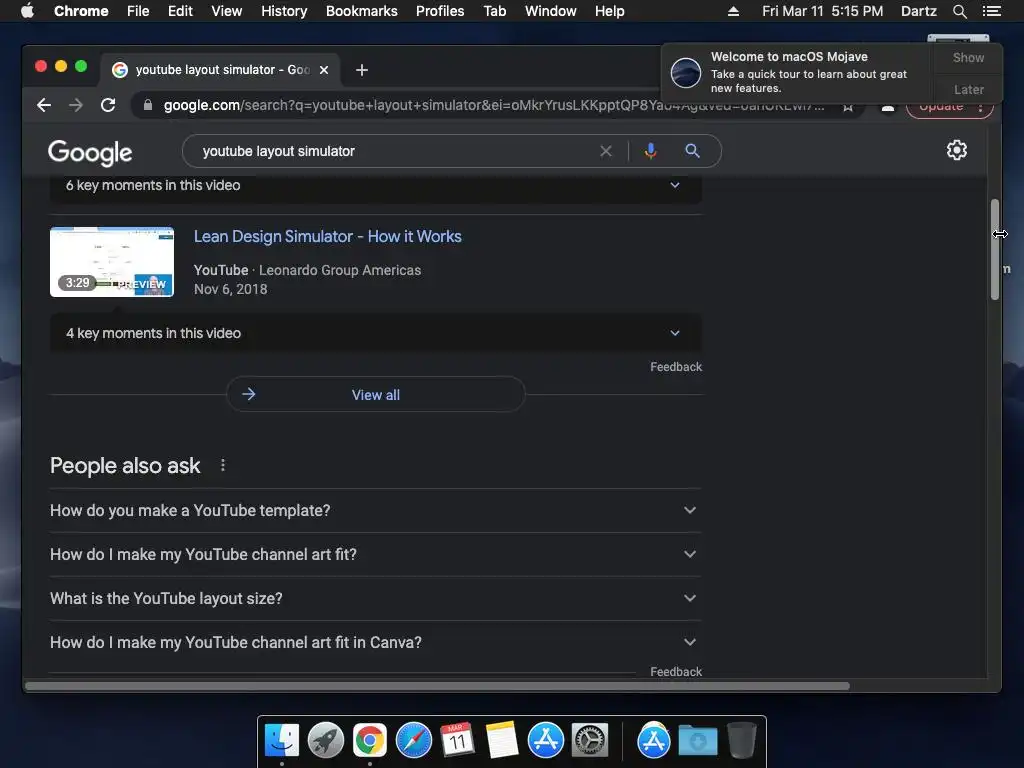The height and width of the screenshot is (768, 1024).
Task: Expand How do you make a YouTube template
Action: point(376,510)
